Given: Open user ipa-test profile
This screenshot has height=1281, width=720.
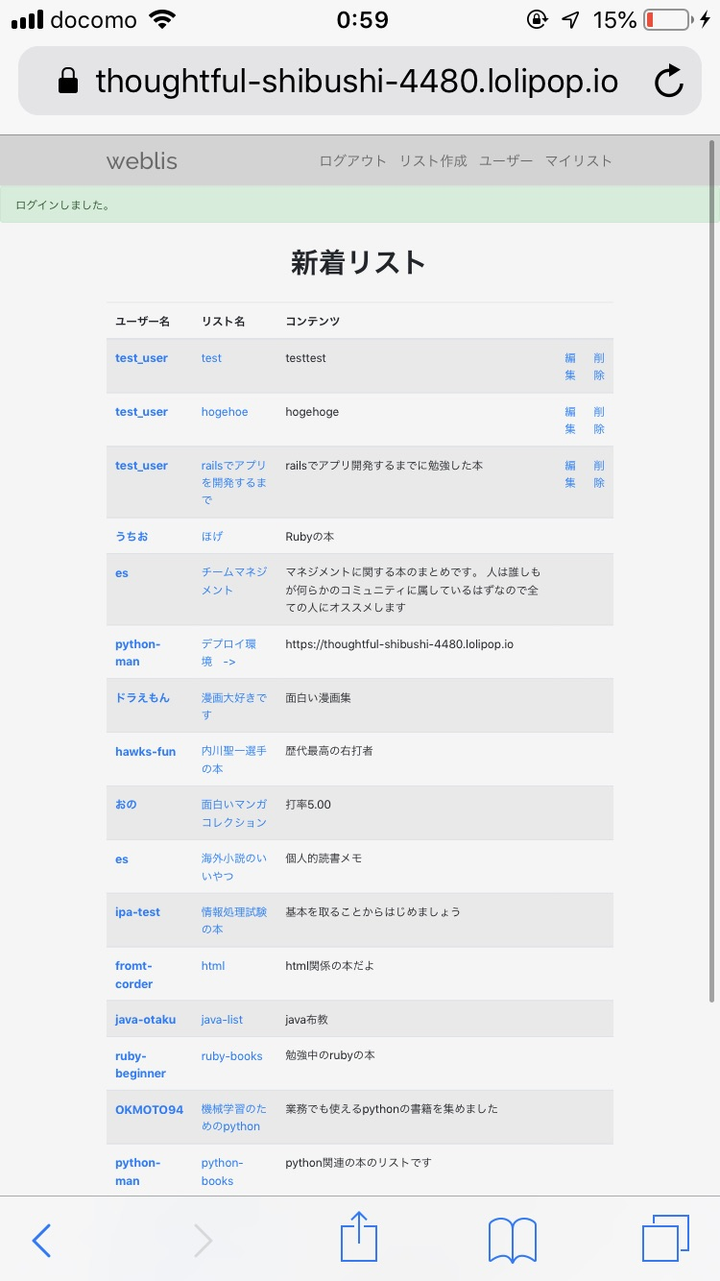Looking at the screenshot, I should coord(138,912).
